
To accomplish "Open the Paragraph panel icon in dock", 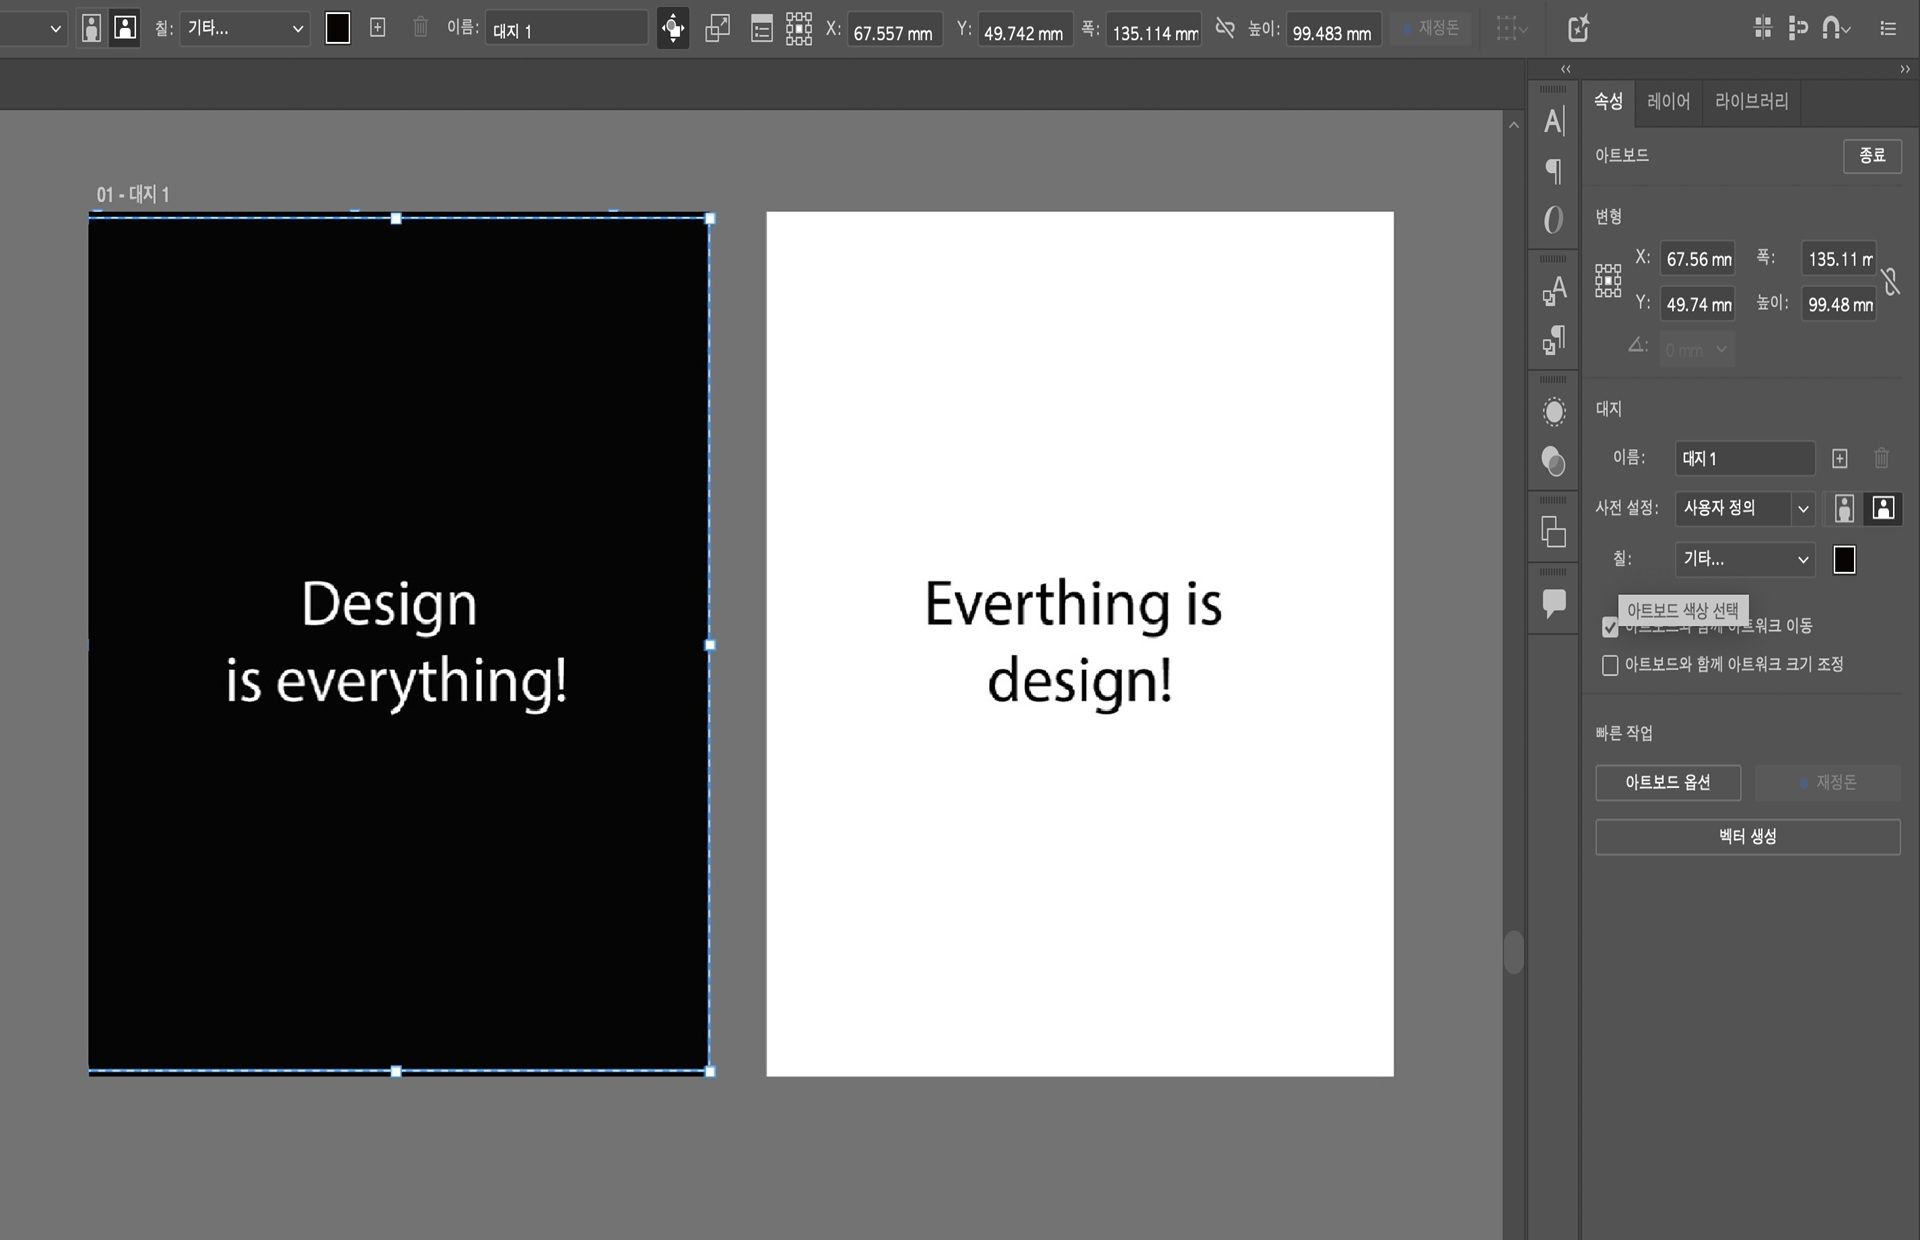I will pos(1553,171).
